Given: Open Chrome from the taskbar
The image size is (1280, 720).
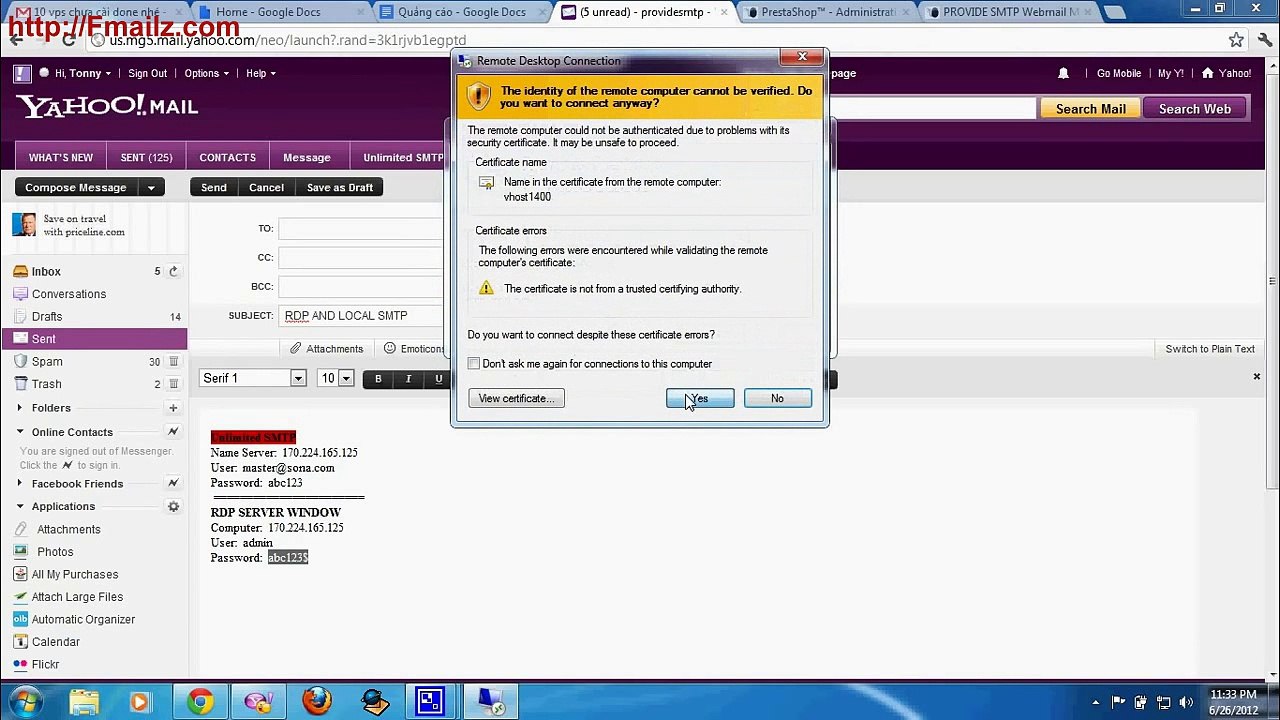Looking at the screenshot, I should (x=200, y=702).
